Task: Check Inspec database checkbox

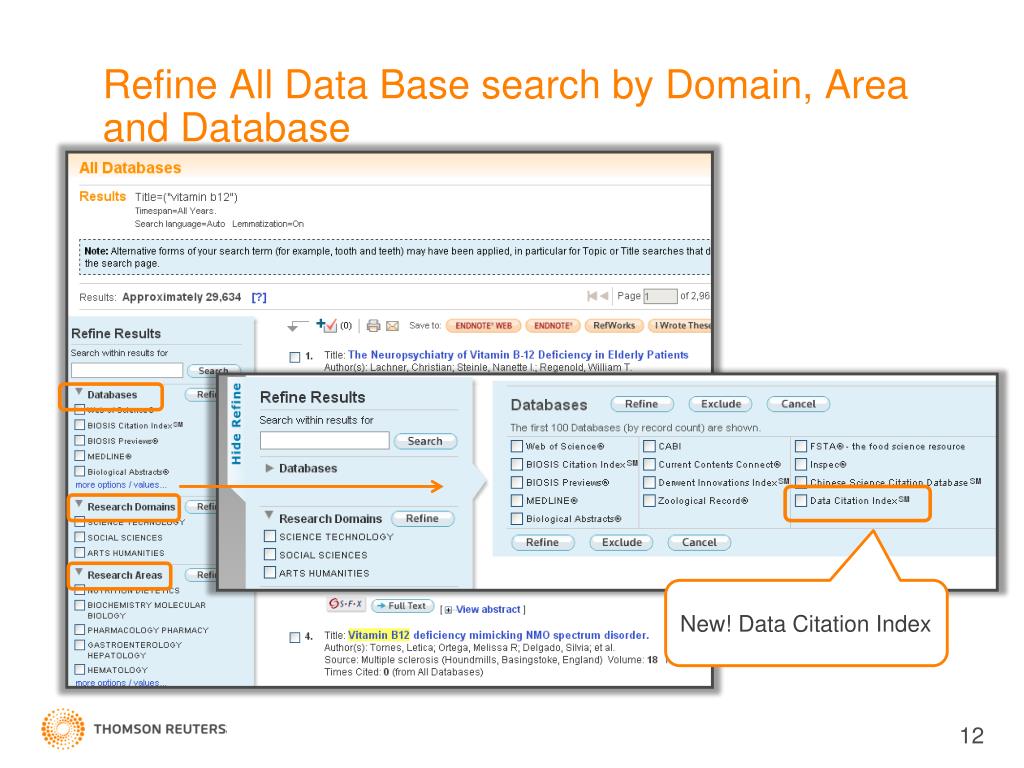Action: (x=801, y=464)
